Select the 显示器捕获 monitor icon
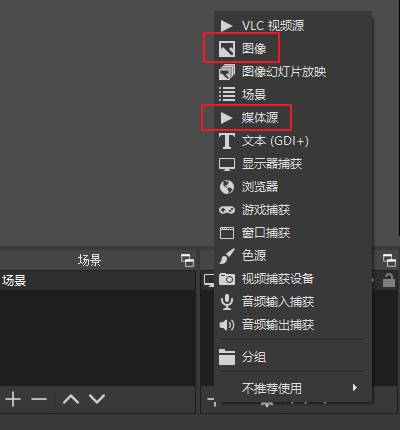The height and width of the screenshot is (430, 400). 227,164
